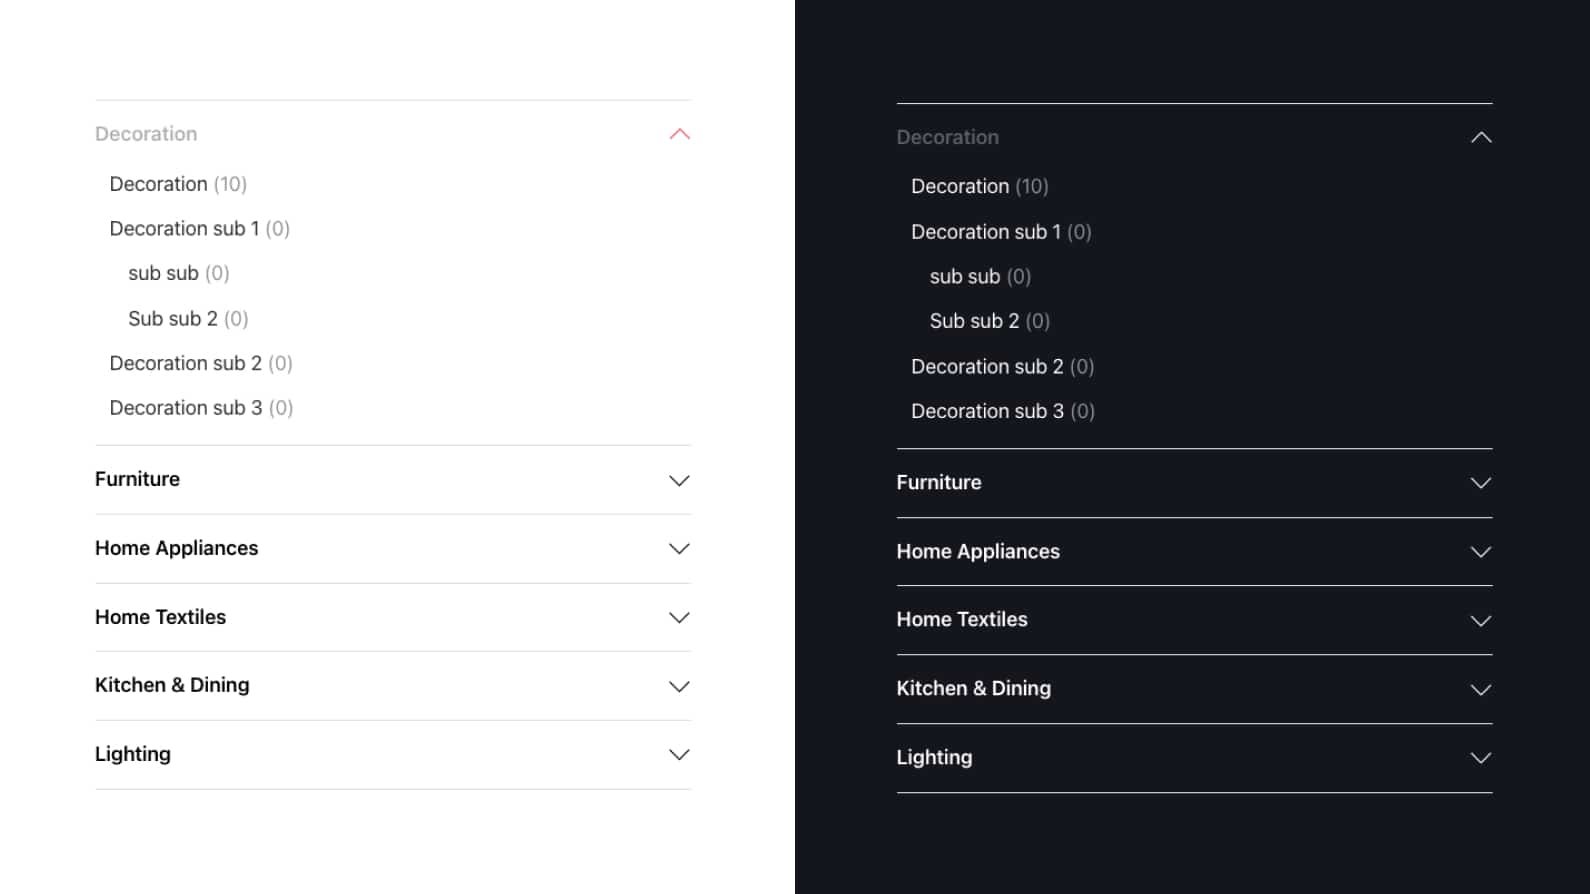Select lowercase 'sub sub (0)' in light panel
1590x894 pixels.
point(179,273)
